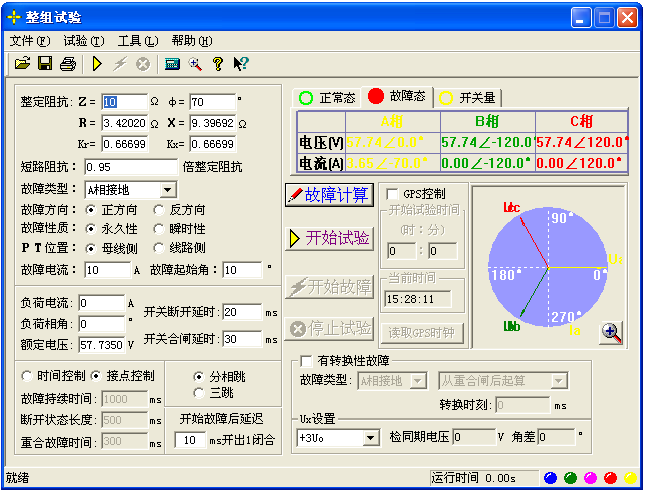Open the 工具(L) menu
The height and width of the screenshot is (492, 647).
tap(138, 41)
